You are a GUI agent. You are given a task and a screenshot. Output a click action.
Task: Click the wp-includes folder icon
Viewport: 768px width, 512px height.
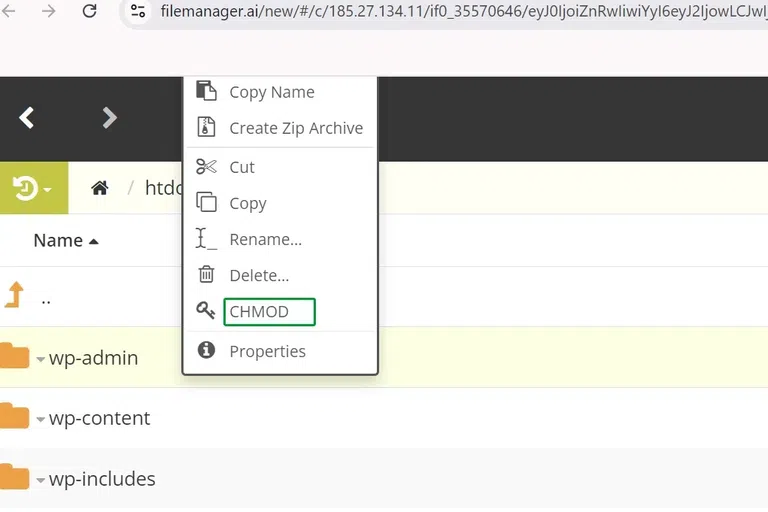(15, 477)
